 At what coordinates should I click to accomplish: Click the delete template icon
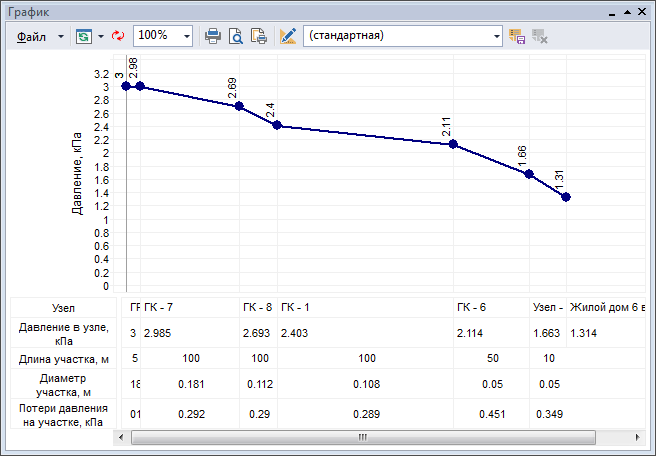tap(539, 35)
